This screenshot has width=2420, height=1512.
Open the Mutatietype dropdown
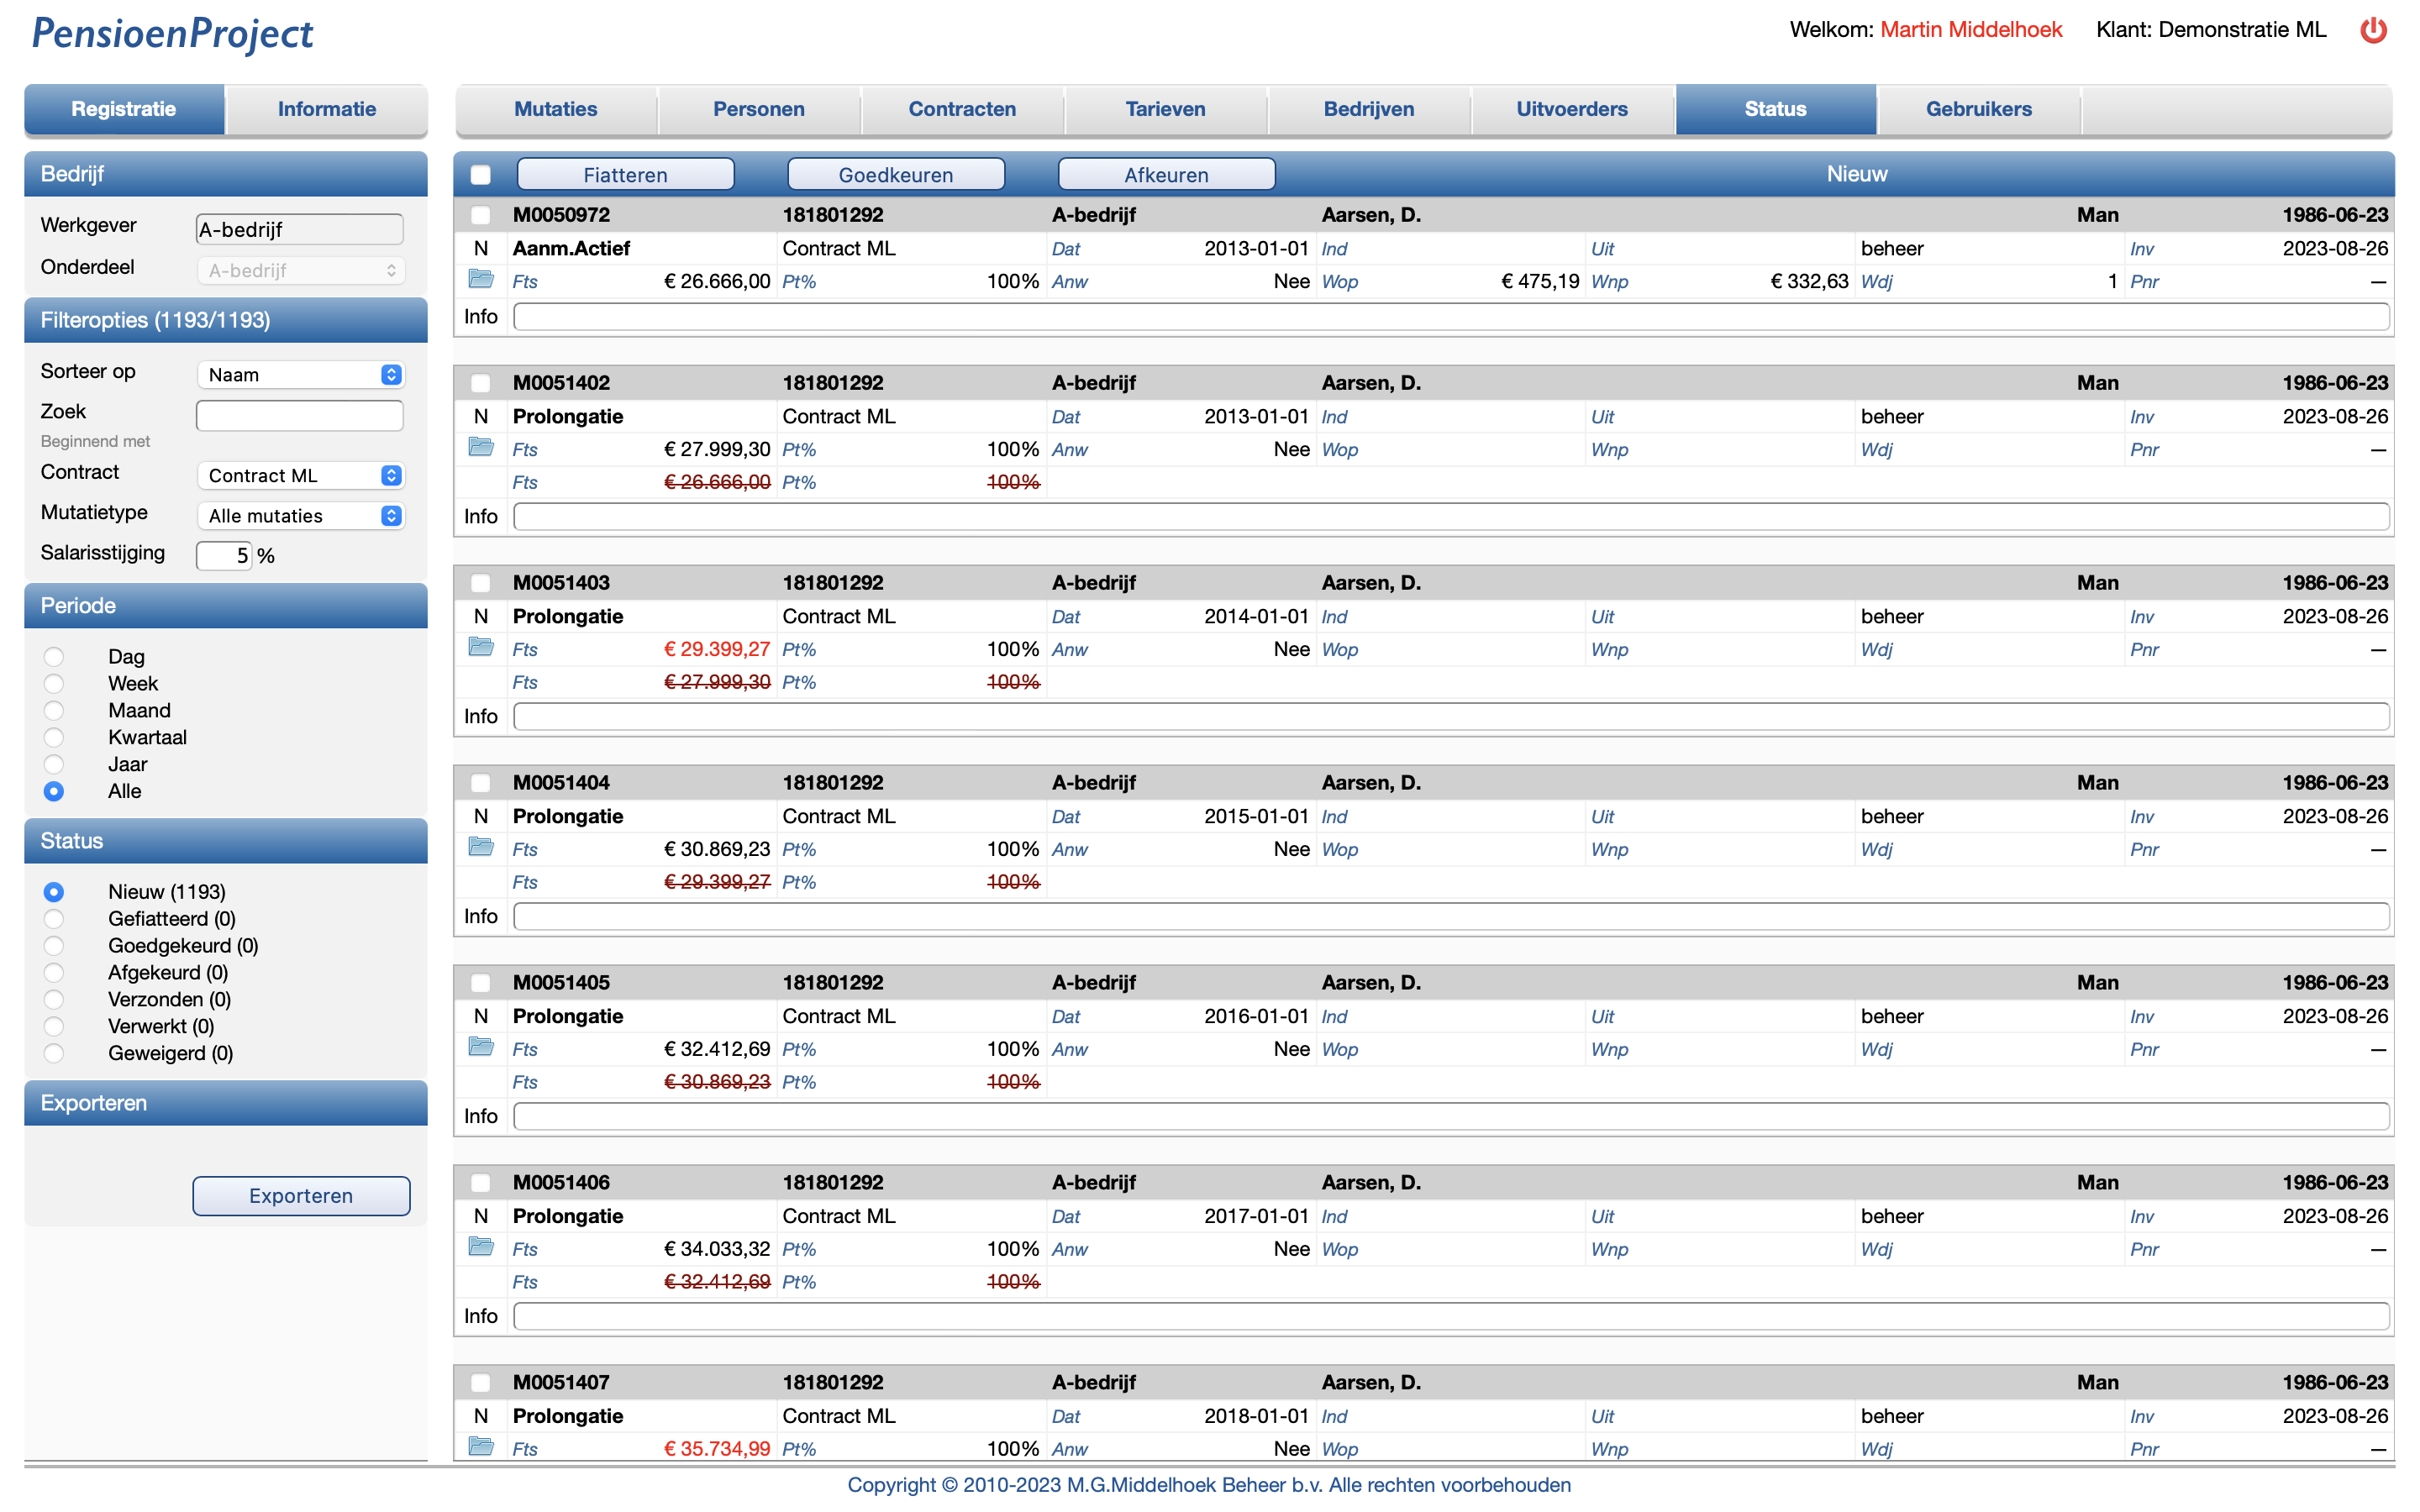click(x=300, y=515)
